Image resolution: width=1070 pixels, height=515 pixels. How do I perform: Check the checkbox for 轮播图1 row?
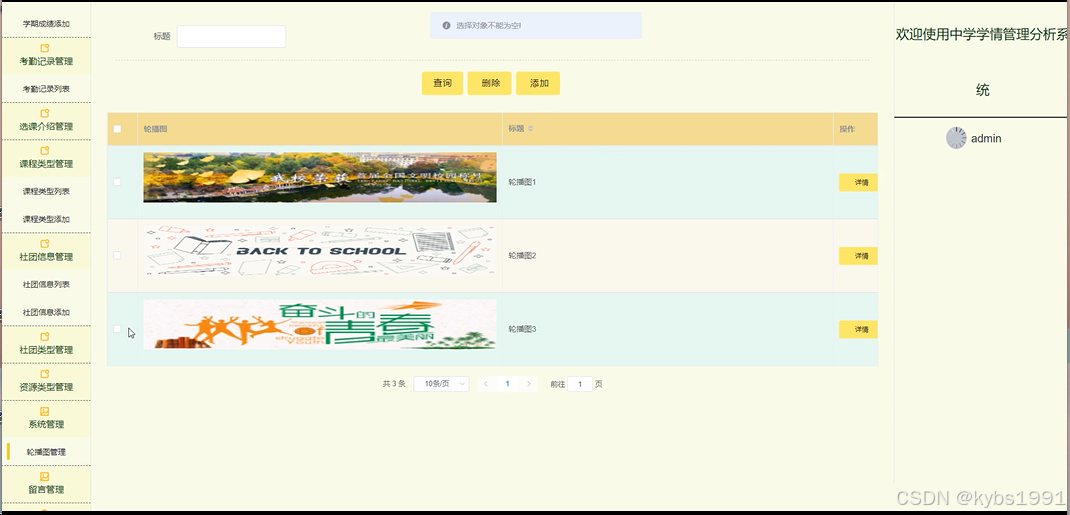pyautogui.click(x=117, y=182)
